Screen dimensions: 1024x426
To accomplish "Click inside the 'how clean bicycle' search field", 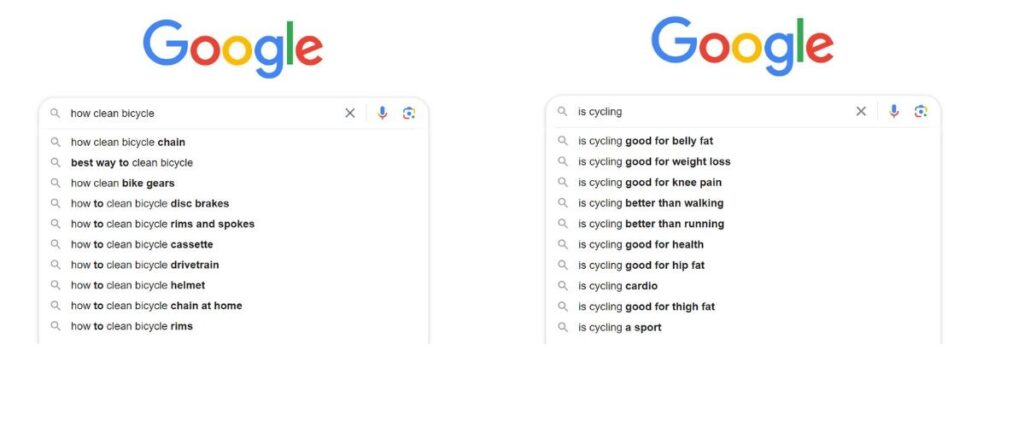I will point(200,113).
